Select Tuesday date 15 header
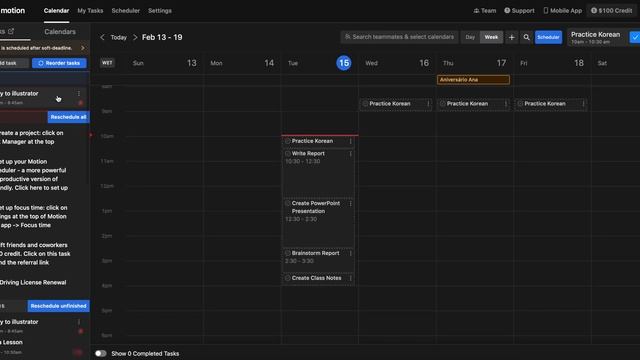The height and width of the screenshot is (360, 640). (344, 63)
